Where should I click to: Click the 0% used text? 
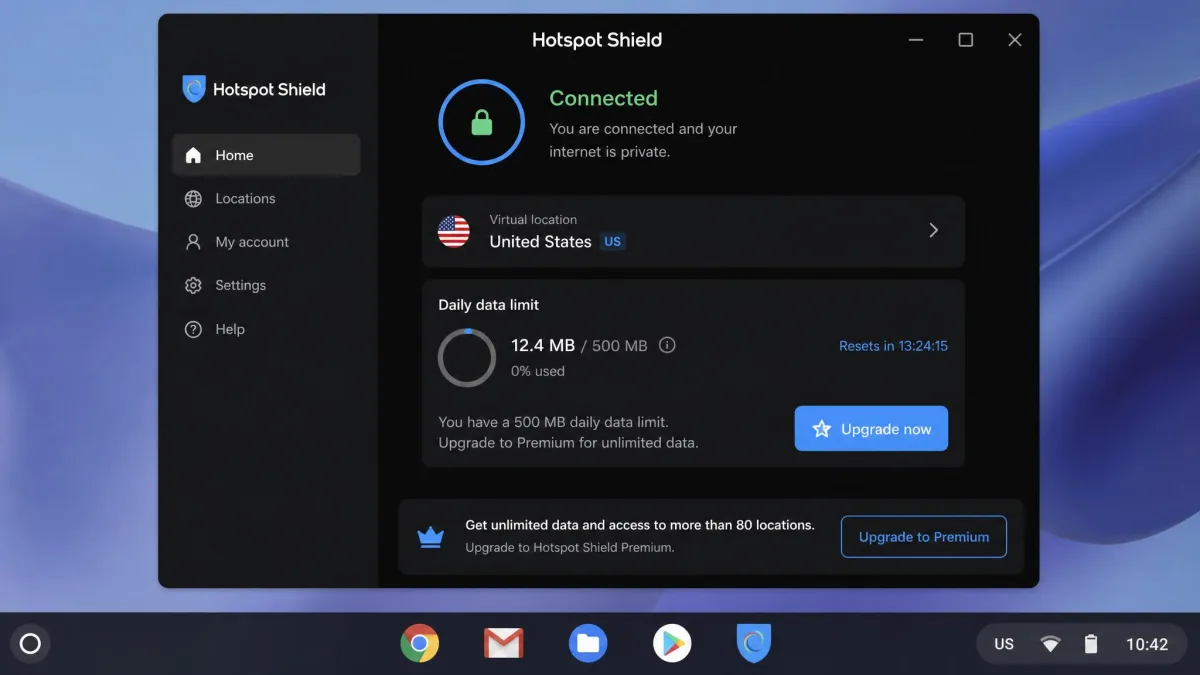538,371
